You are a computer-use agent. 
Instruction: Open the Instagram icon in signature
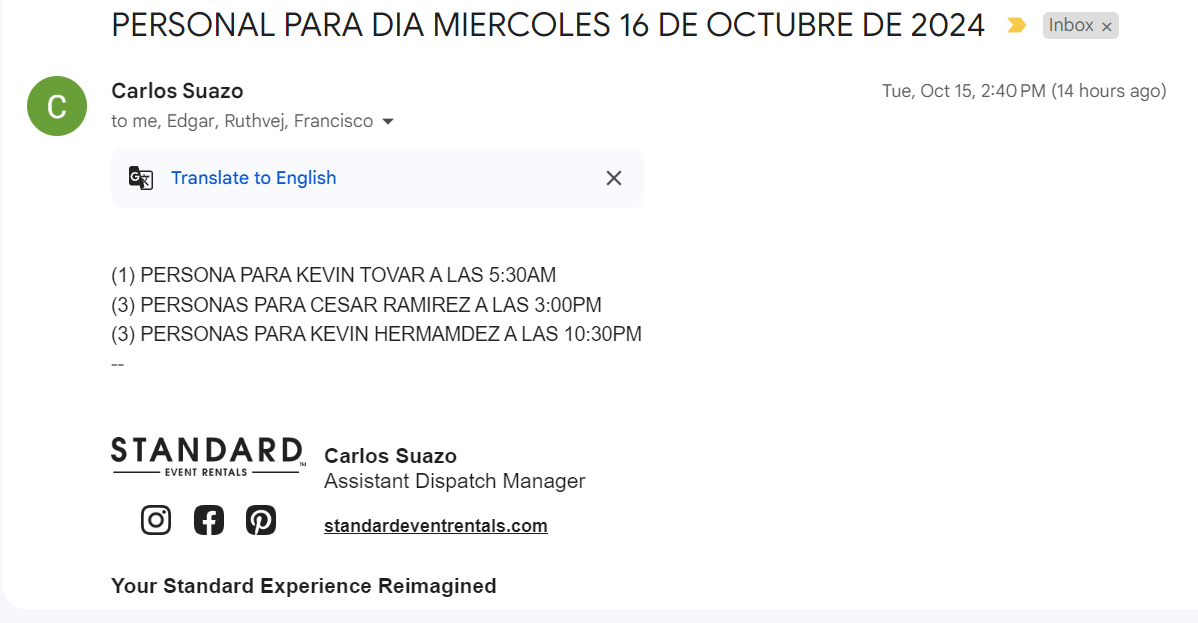point(156,520)
